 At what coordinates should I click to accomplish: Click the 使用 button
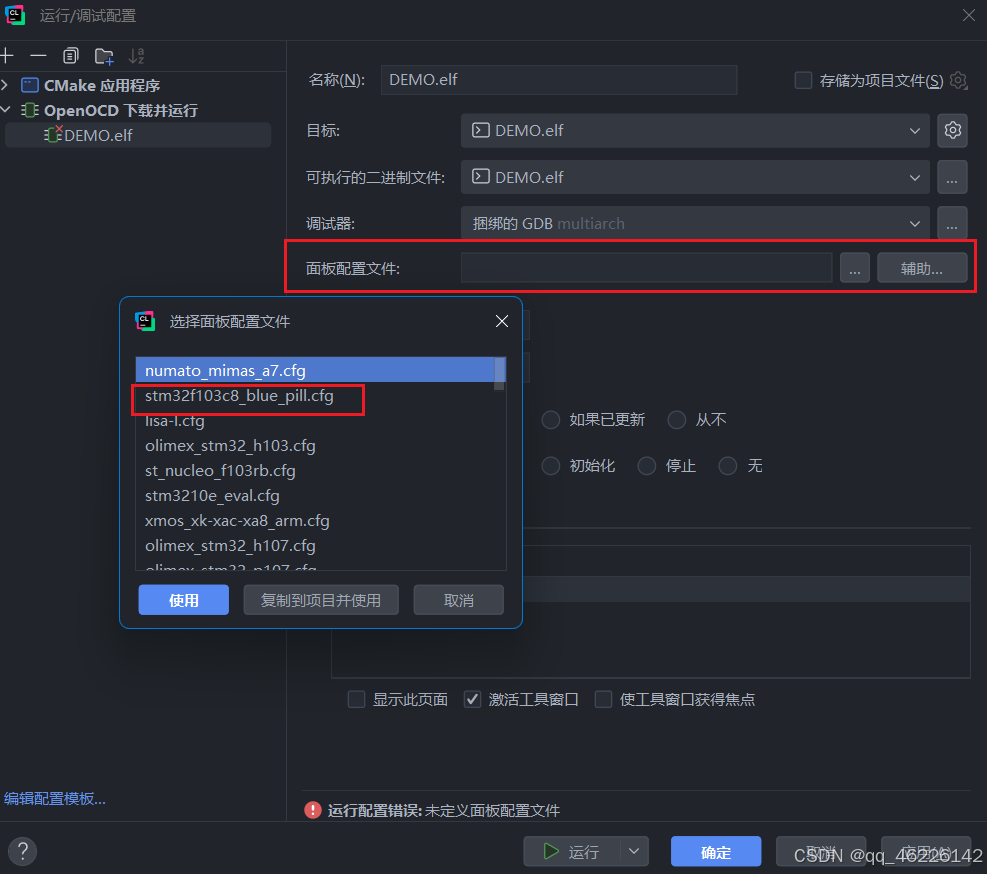184,599
